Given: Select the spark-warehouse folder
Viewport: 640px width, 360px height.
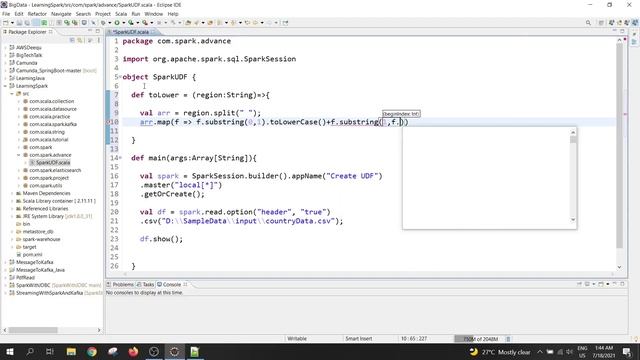Looking at the screenshot, I should pyautogui.click(x=41, y=239).
